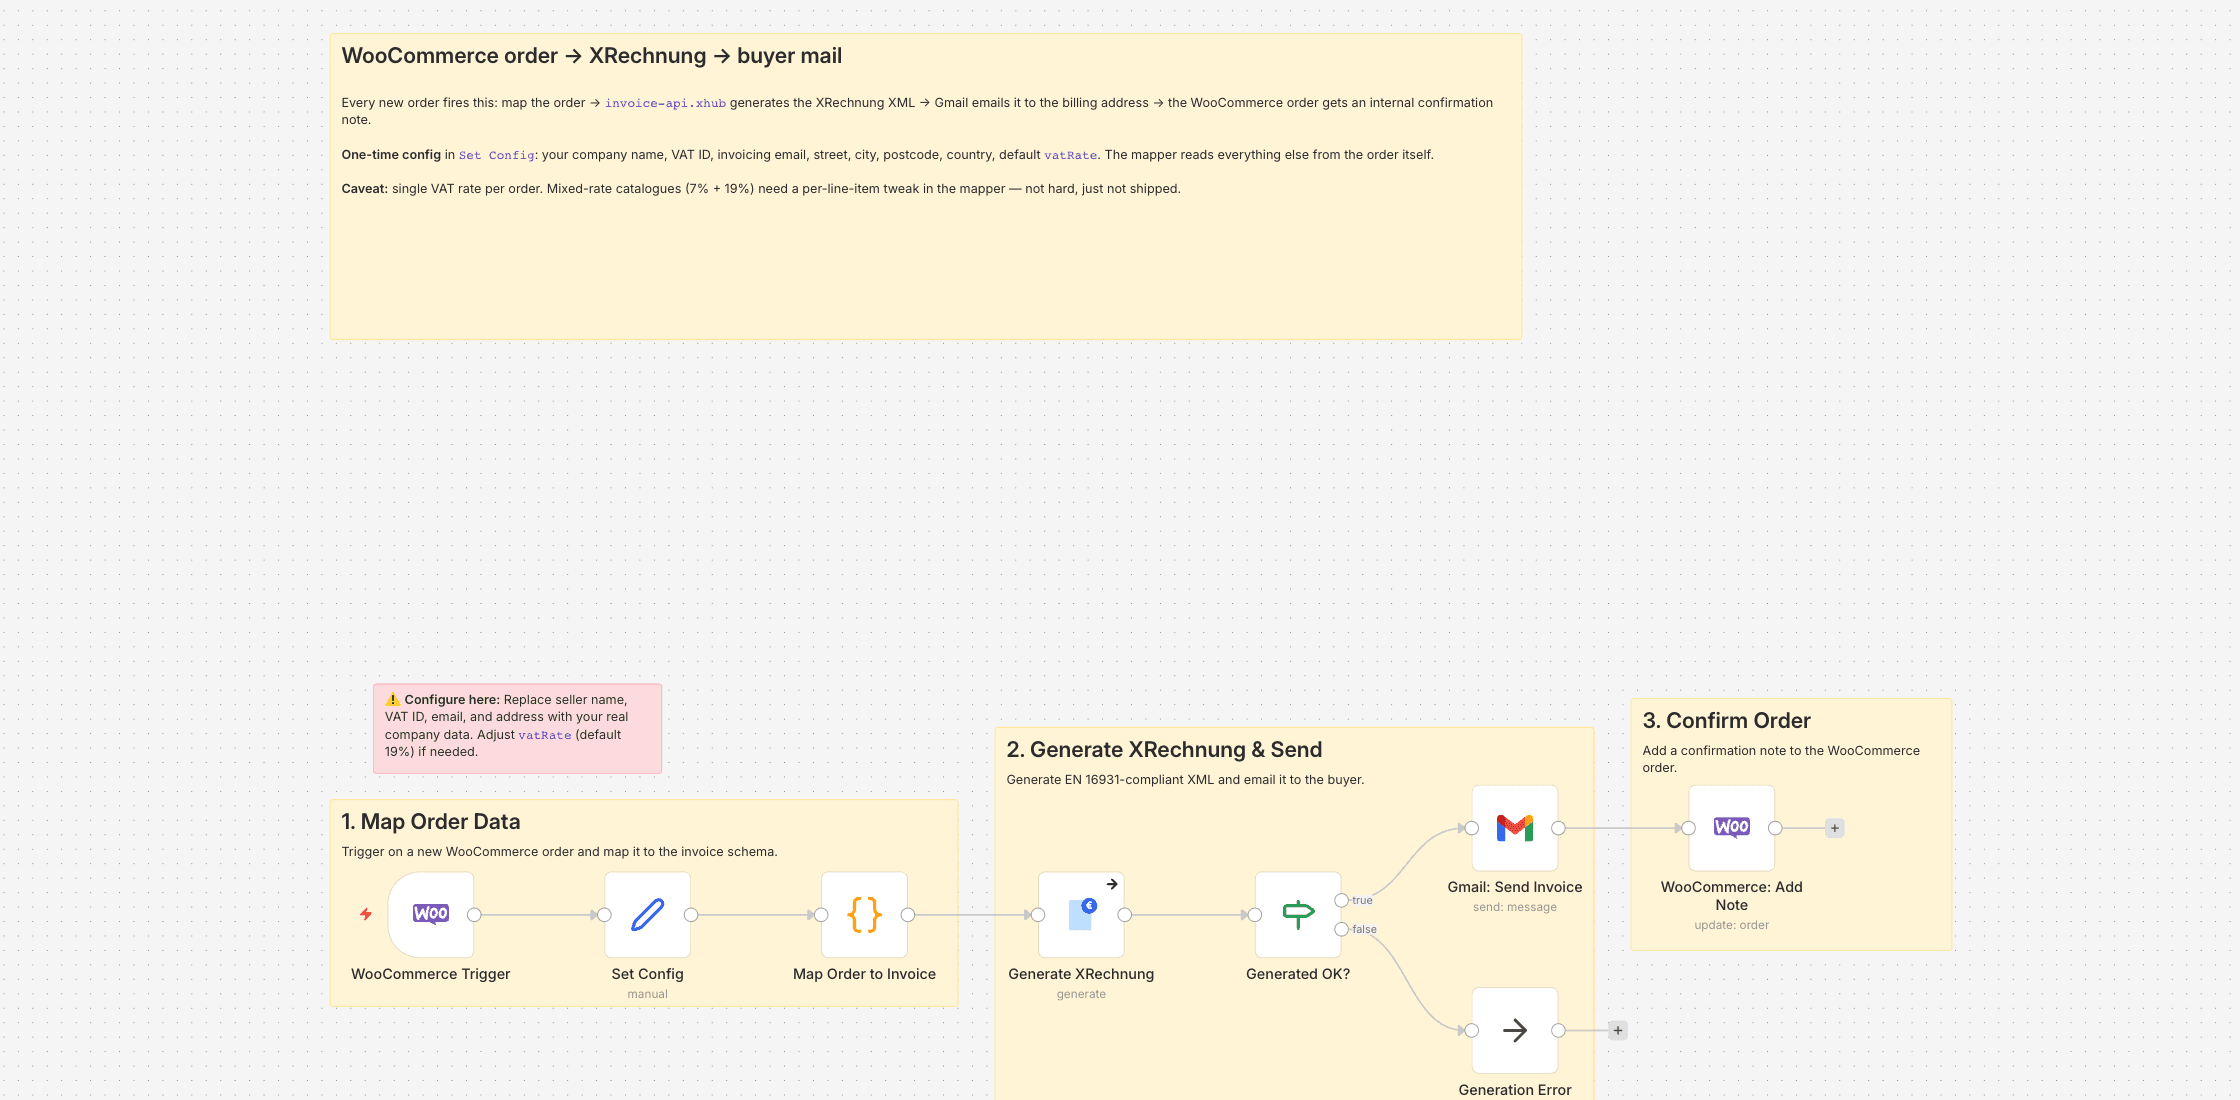Click the 'false' branch label
The image size is (2240, 1100).
pos(1364,930)
